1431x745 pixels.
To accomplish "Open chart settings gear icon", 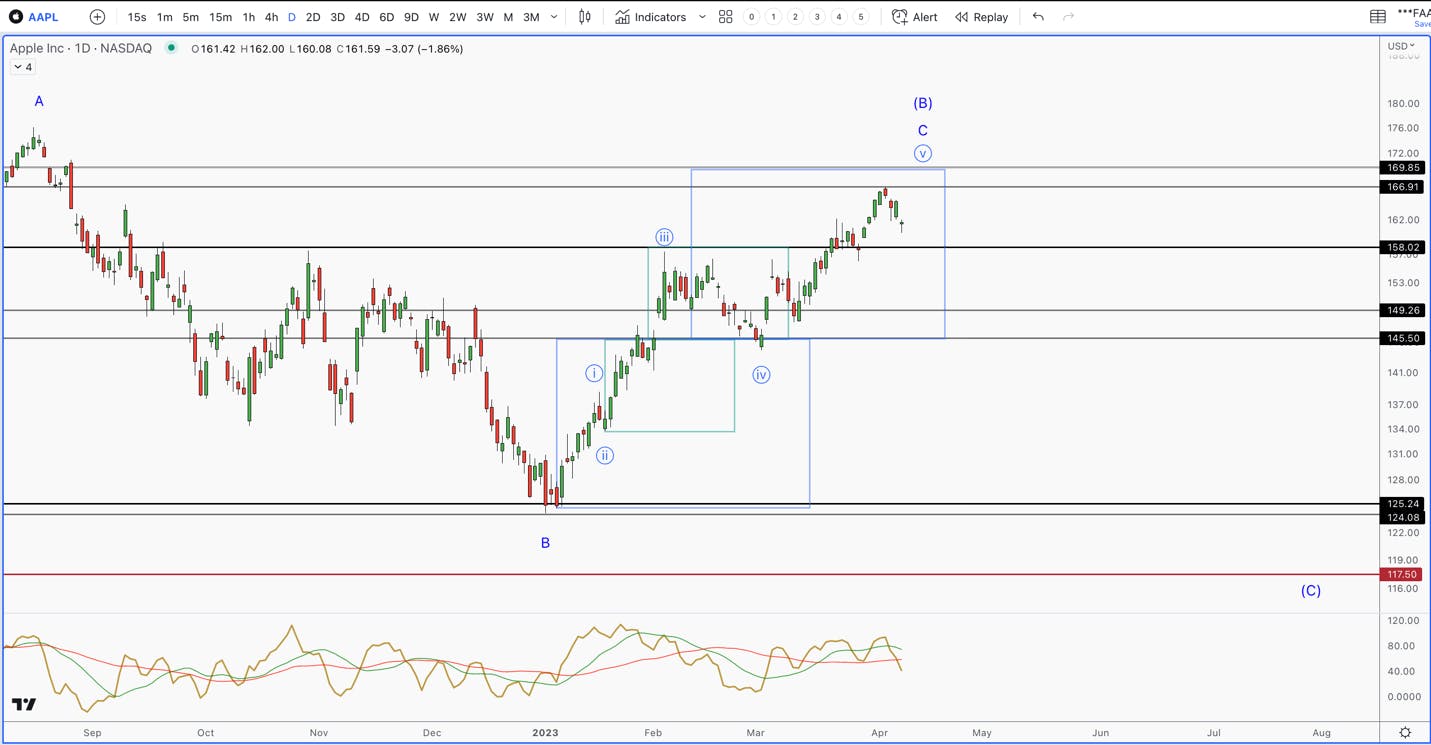I will point(1405,733).
